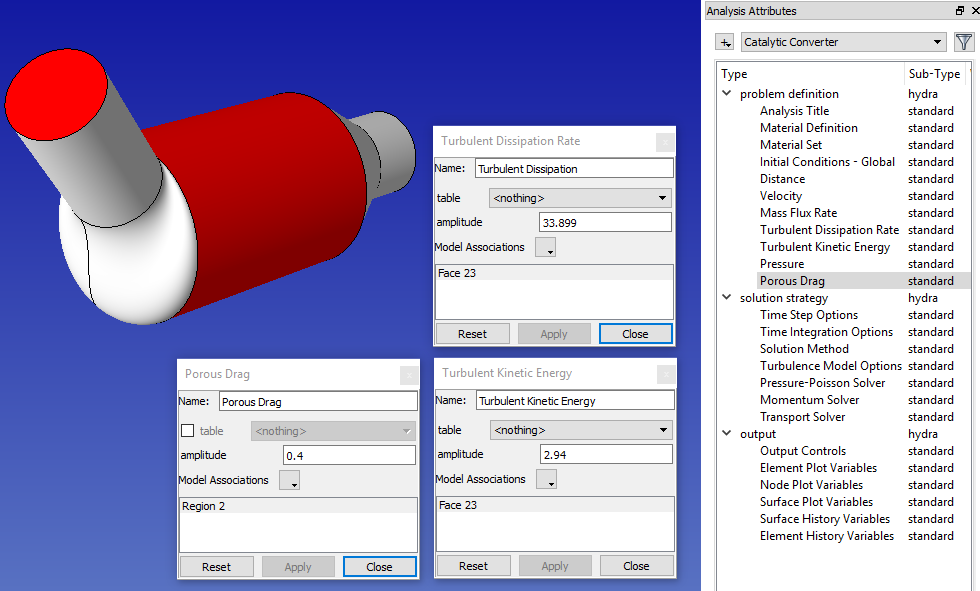
Task: Select the Velocity attribute row
Action: pos(780,196)
